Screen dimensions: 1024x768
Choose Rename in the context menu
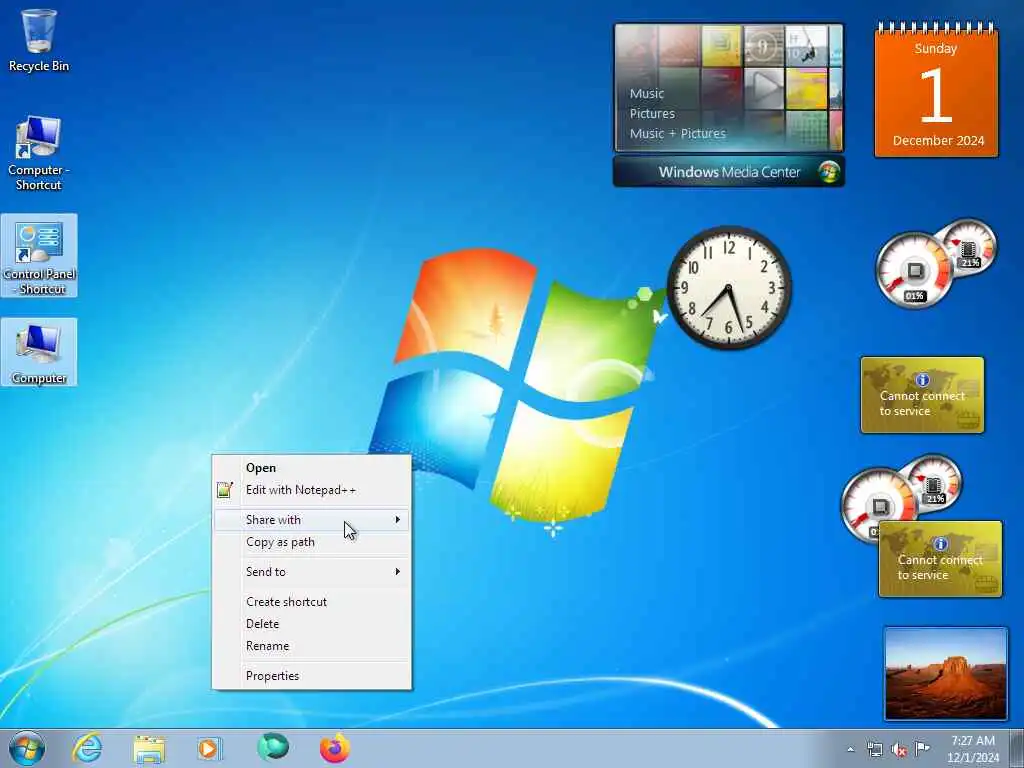click(x=312, y=646)
